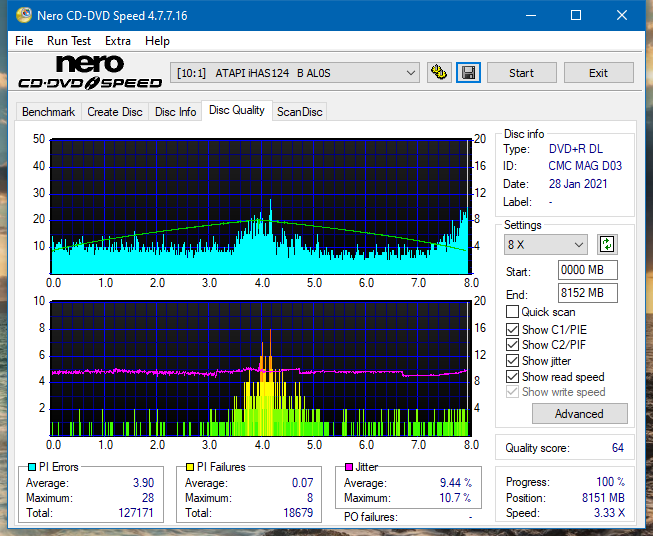The image size is (653, 536).
Task: Switch to the ScanDisc tab
Action: click(299, 112)
